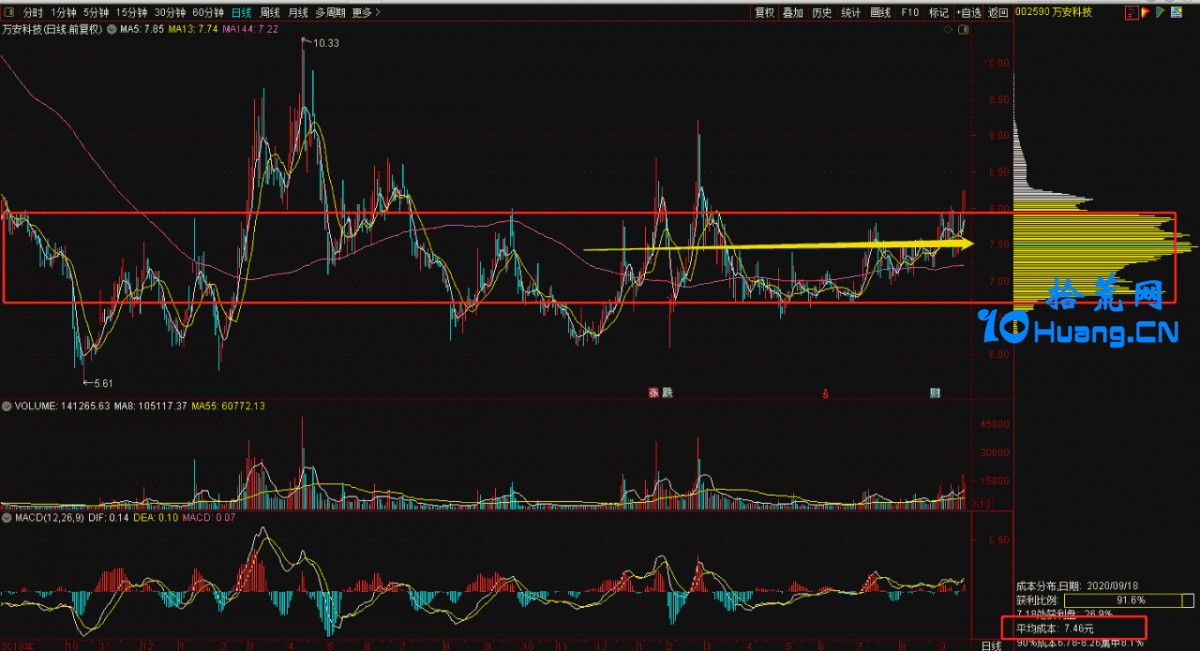Click the diamond icon above the price axis

(x=949, y=31)
